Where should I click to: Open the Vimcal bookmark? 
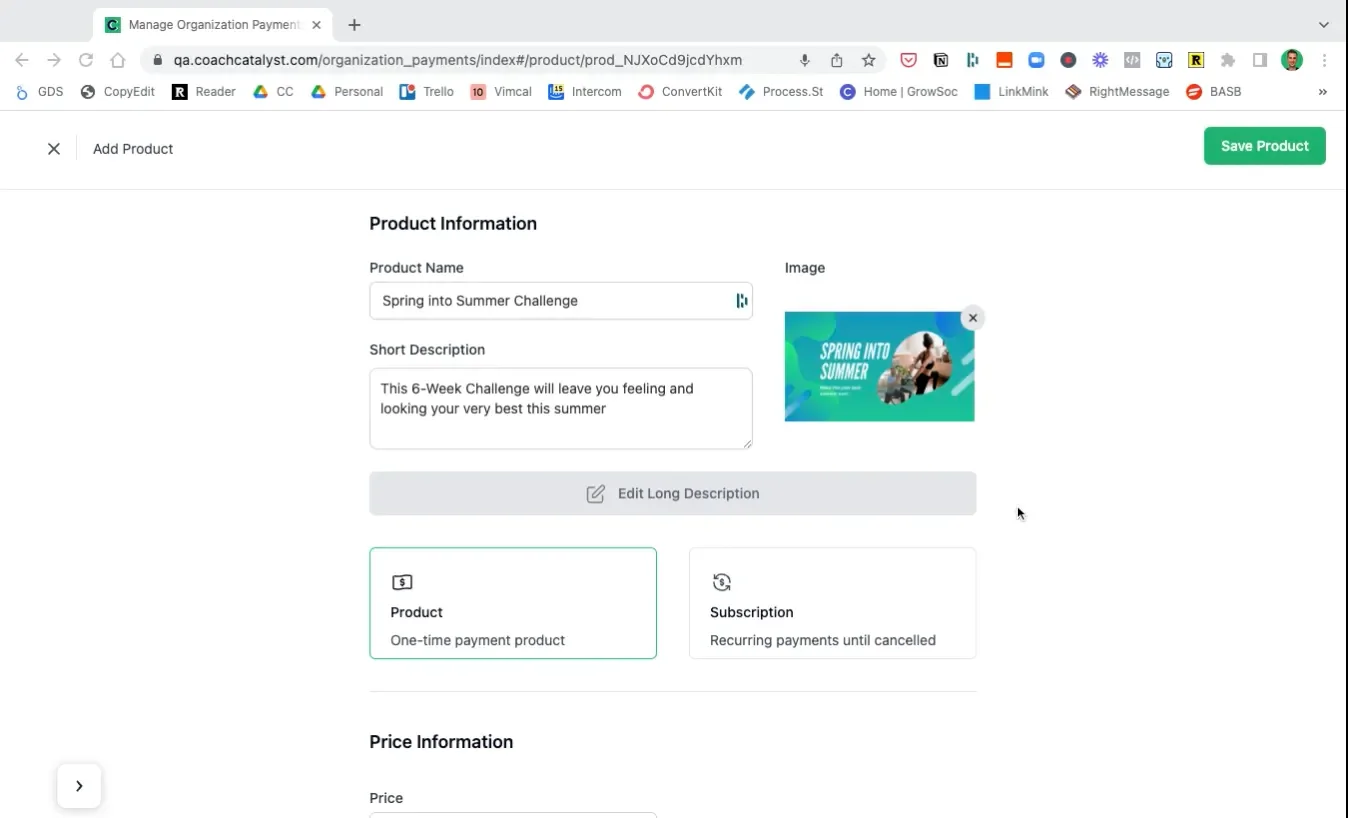click(x=501, y=92)
